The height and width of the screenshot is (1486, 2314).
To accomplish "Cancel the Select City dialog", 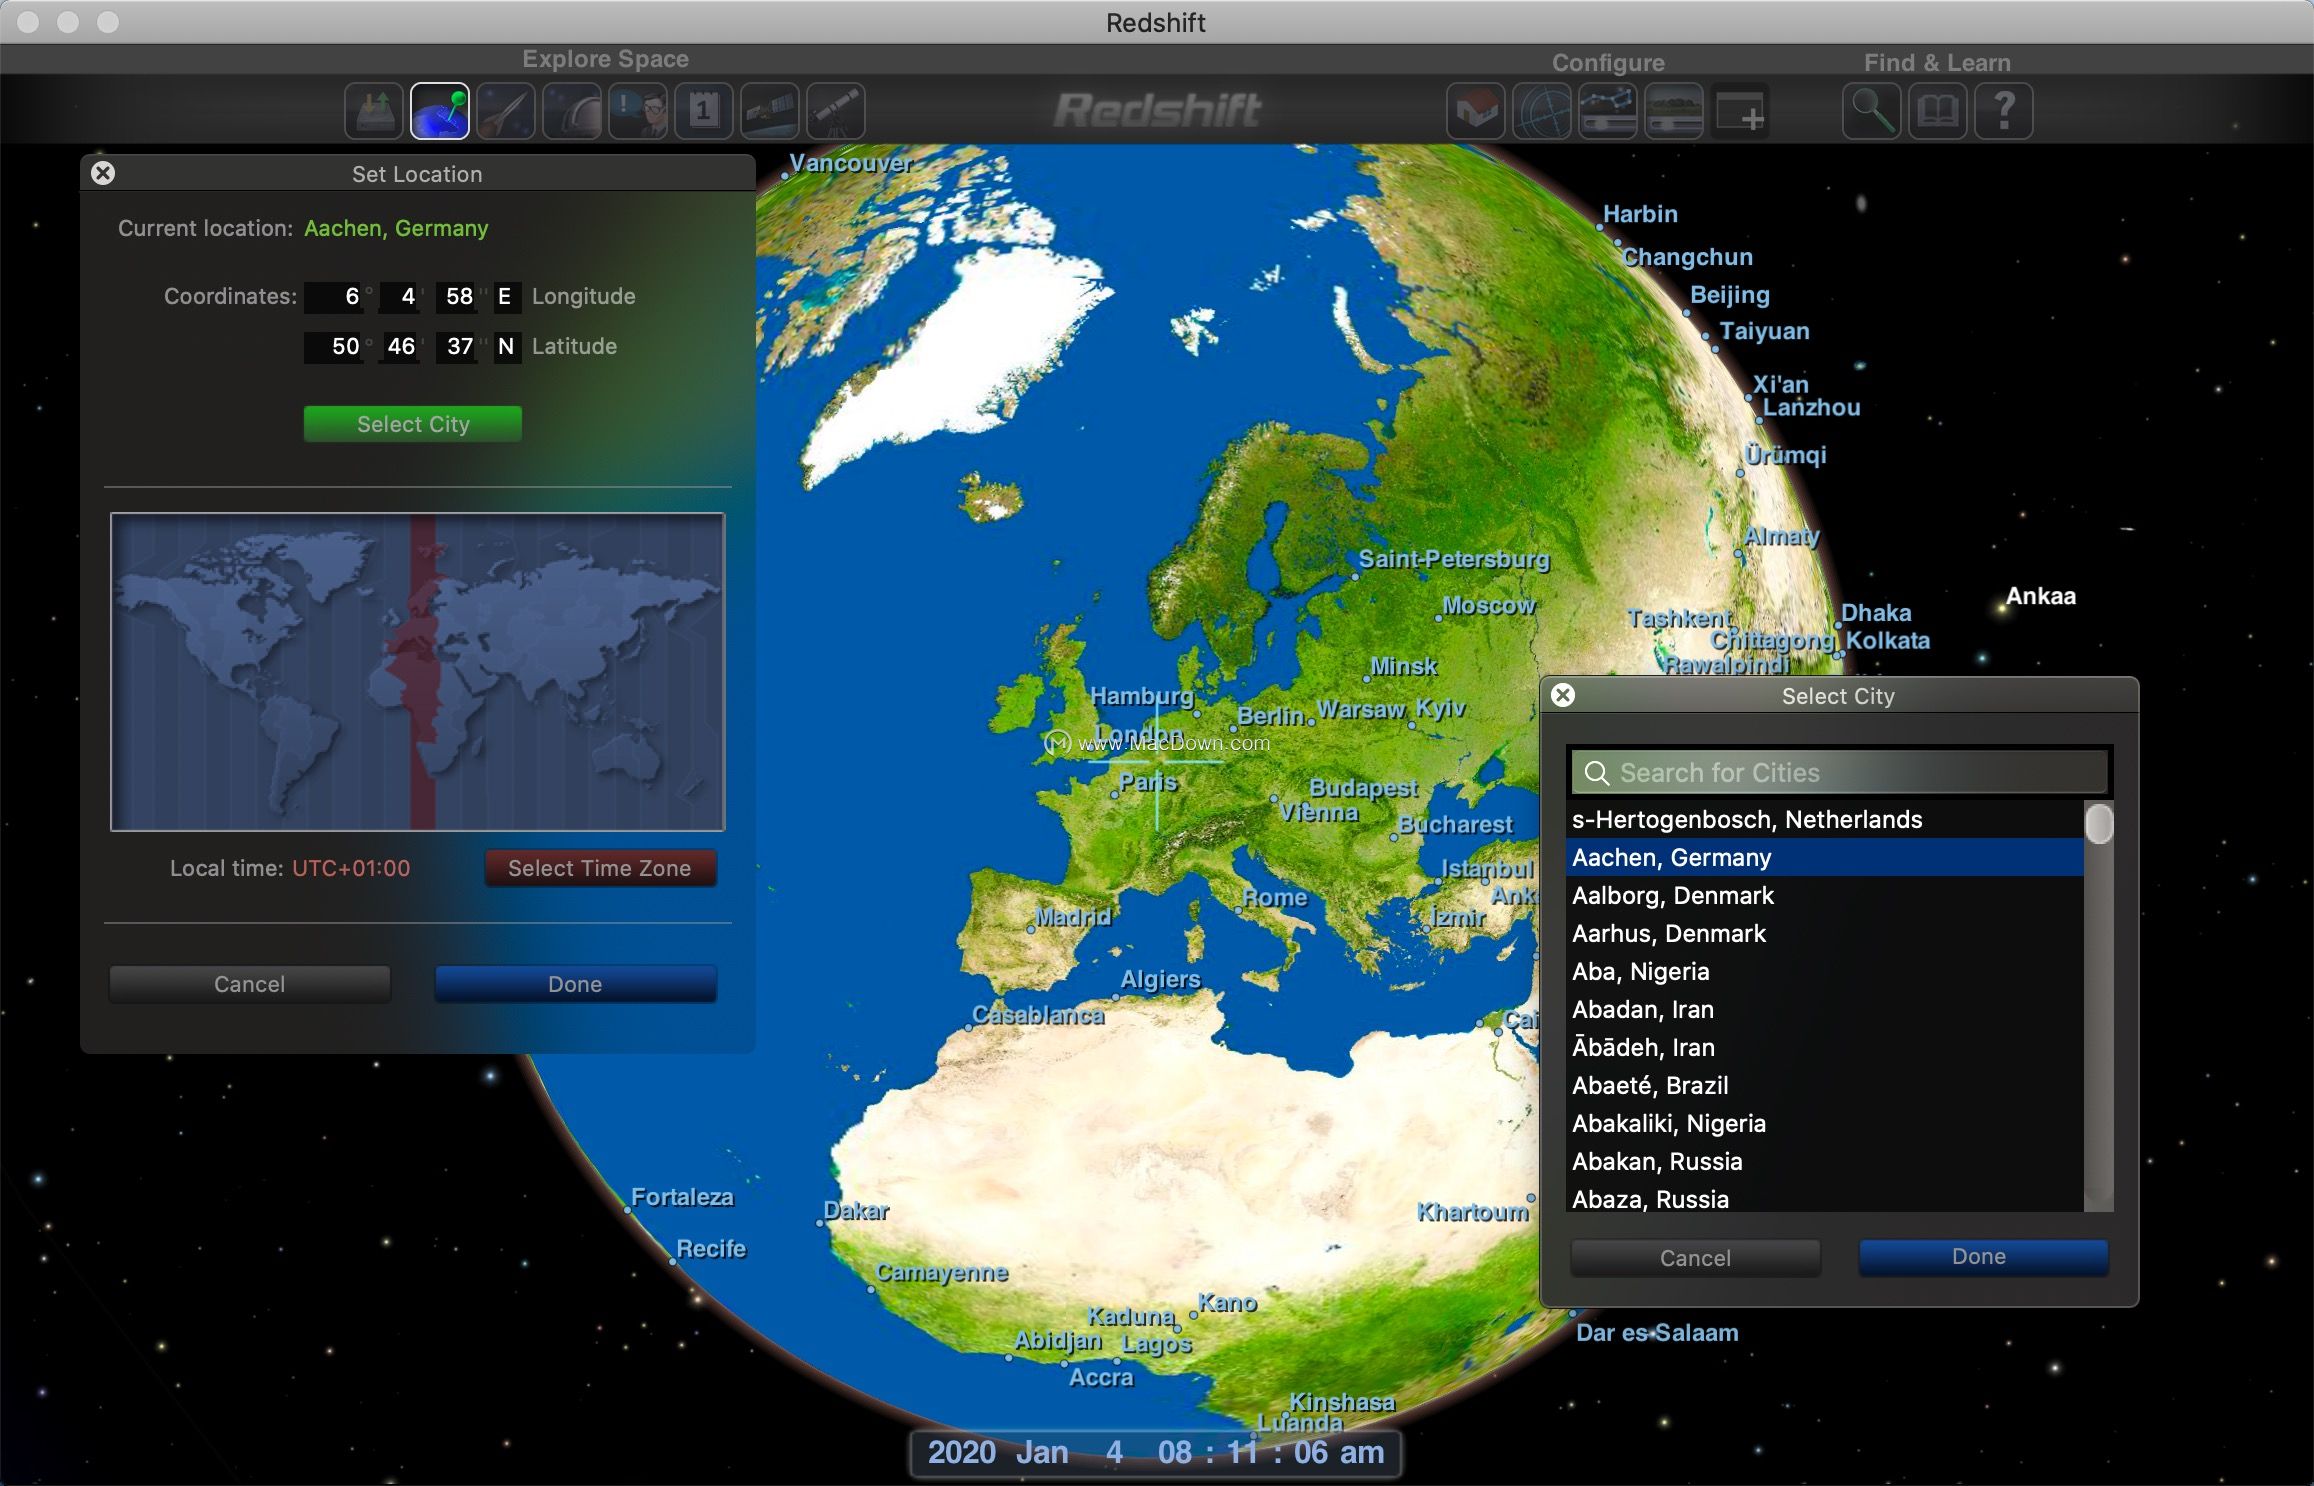I will [1695, 1258].
